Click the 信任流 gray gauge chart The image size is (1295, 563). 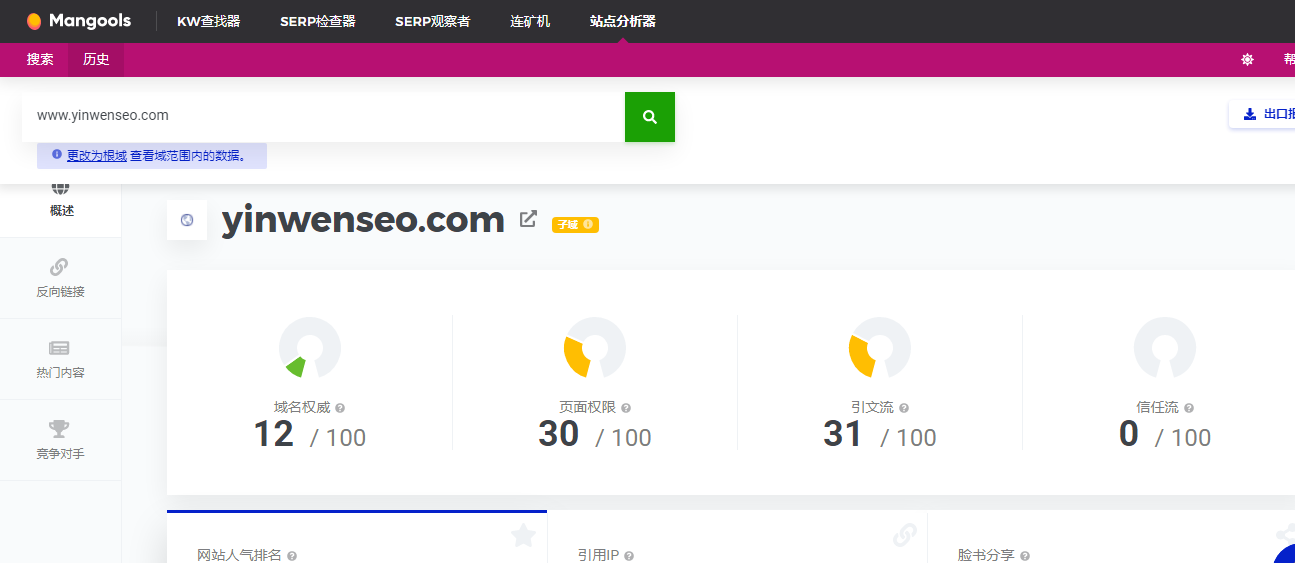coord(1165,348)
